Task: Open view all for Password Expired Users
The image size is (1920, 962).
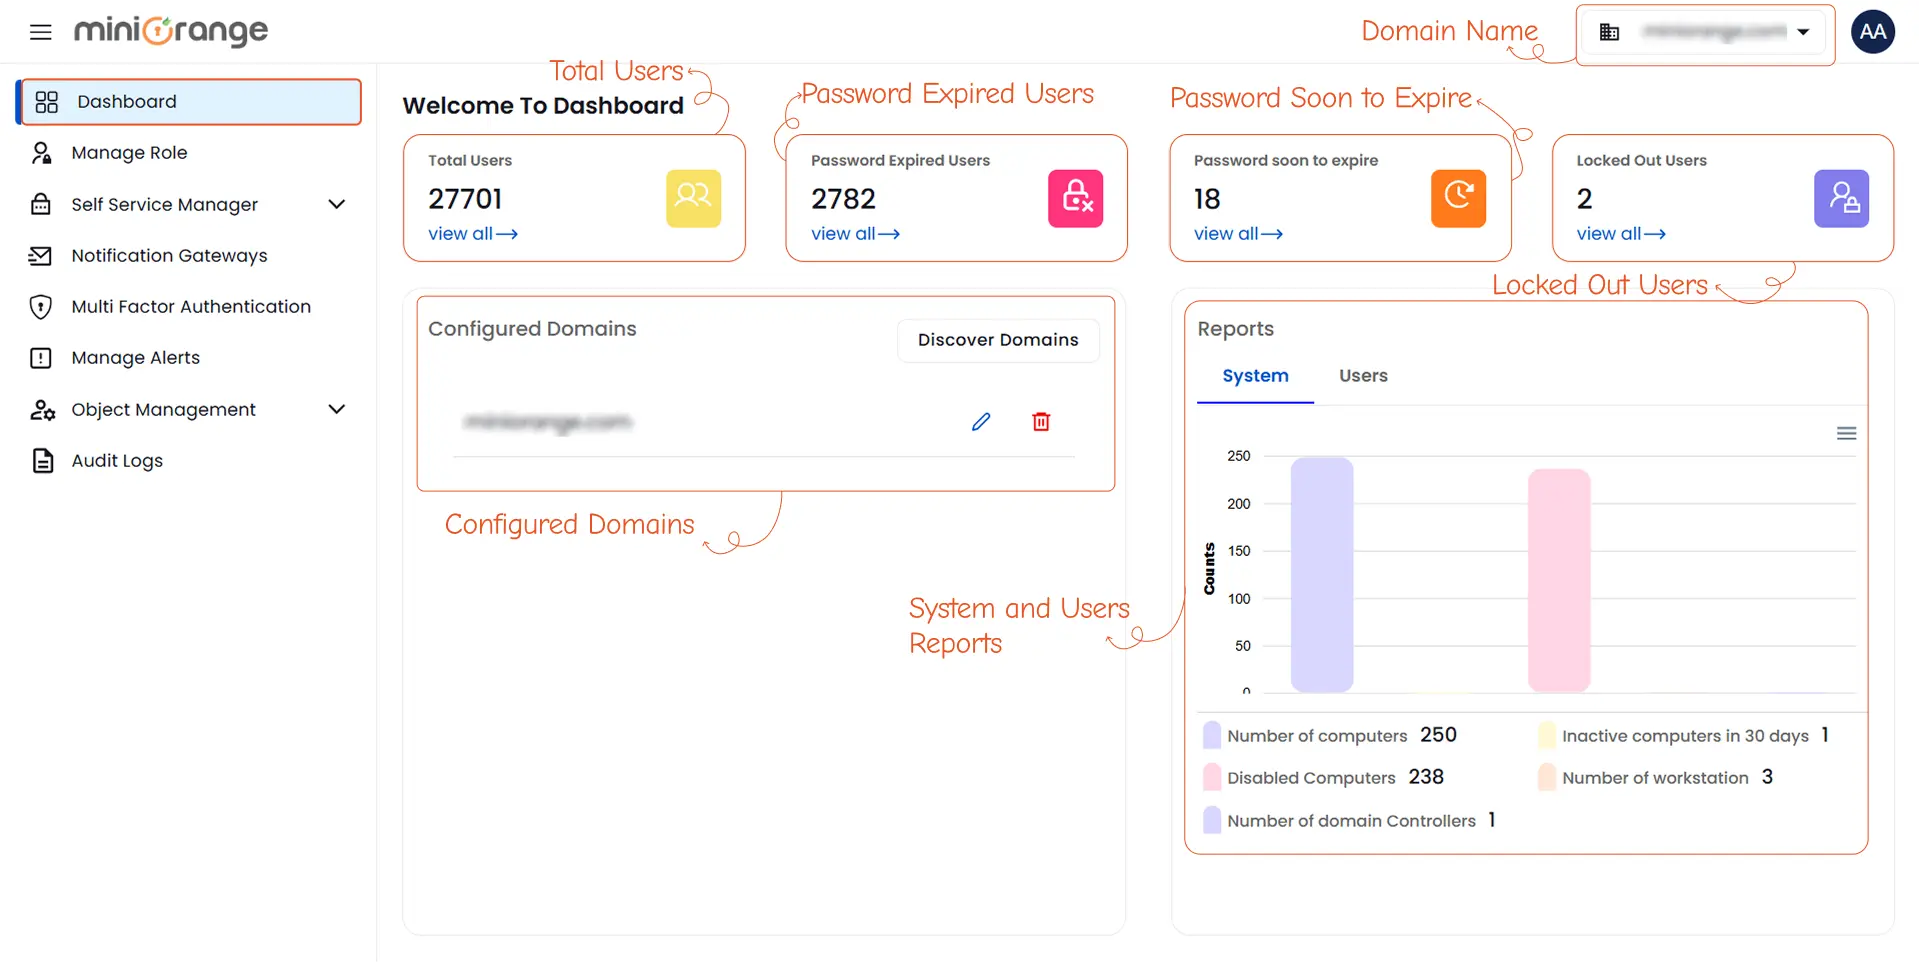Action: coord(854,233)
